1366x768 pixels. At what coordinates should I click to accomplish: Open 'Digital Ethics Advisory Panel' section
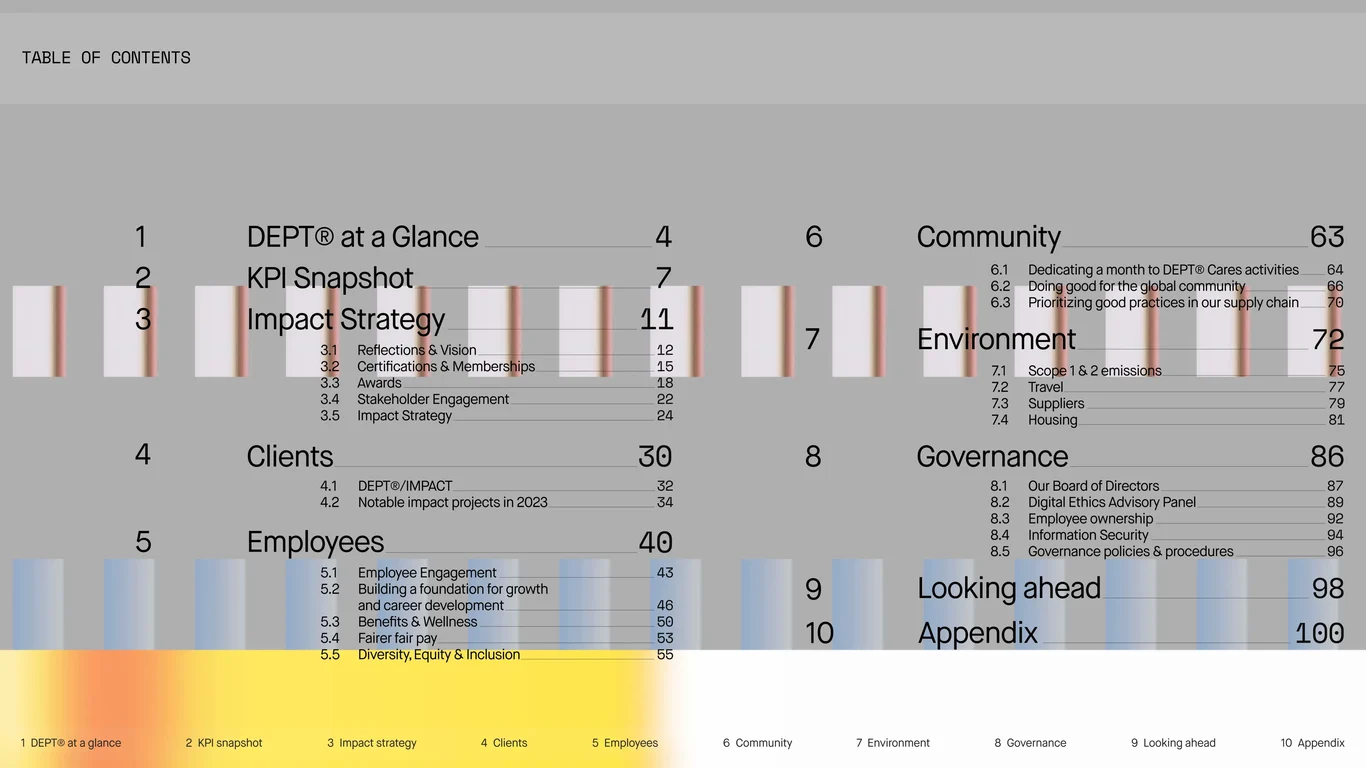pyautogui.click(x=1112, y=503)
